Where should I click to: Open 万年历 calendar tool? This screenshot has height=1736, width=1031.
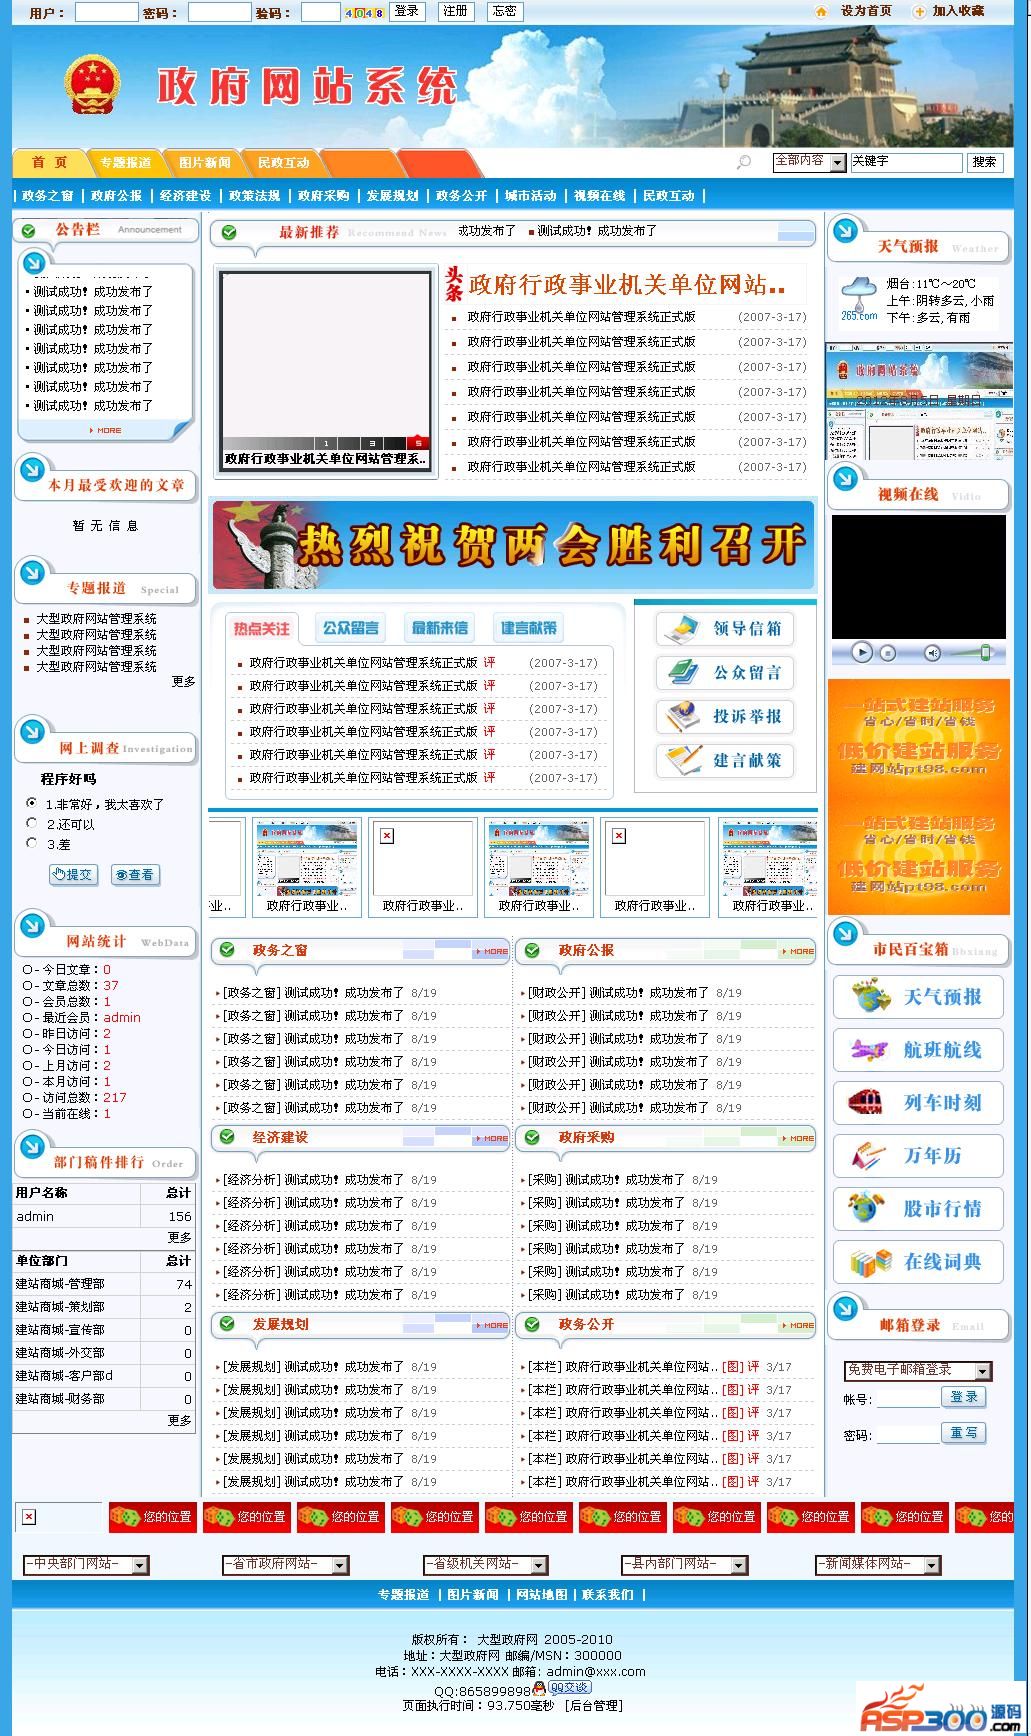coord(918,1156)
